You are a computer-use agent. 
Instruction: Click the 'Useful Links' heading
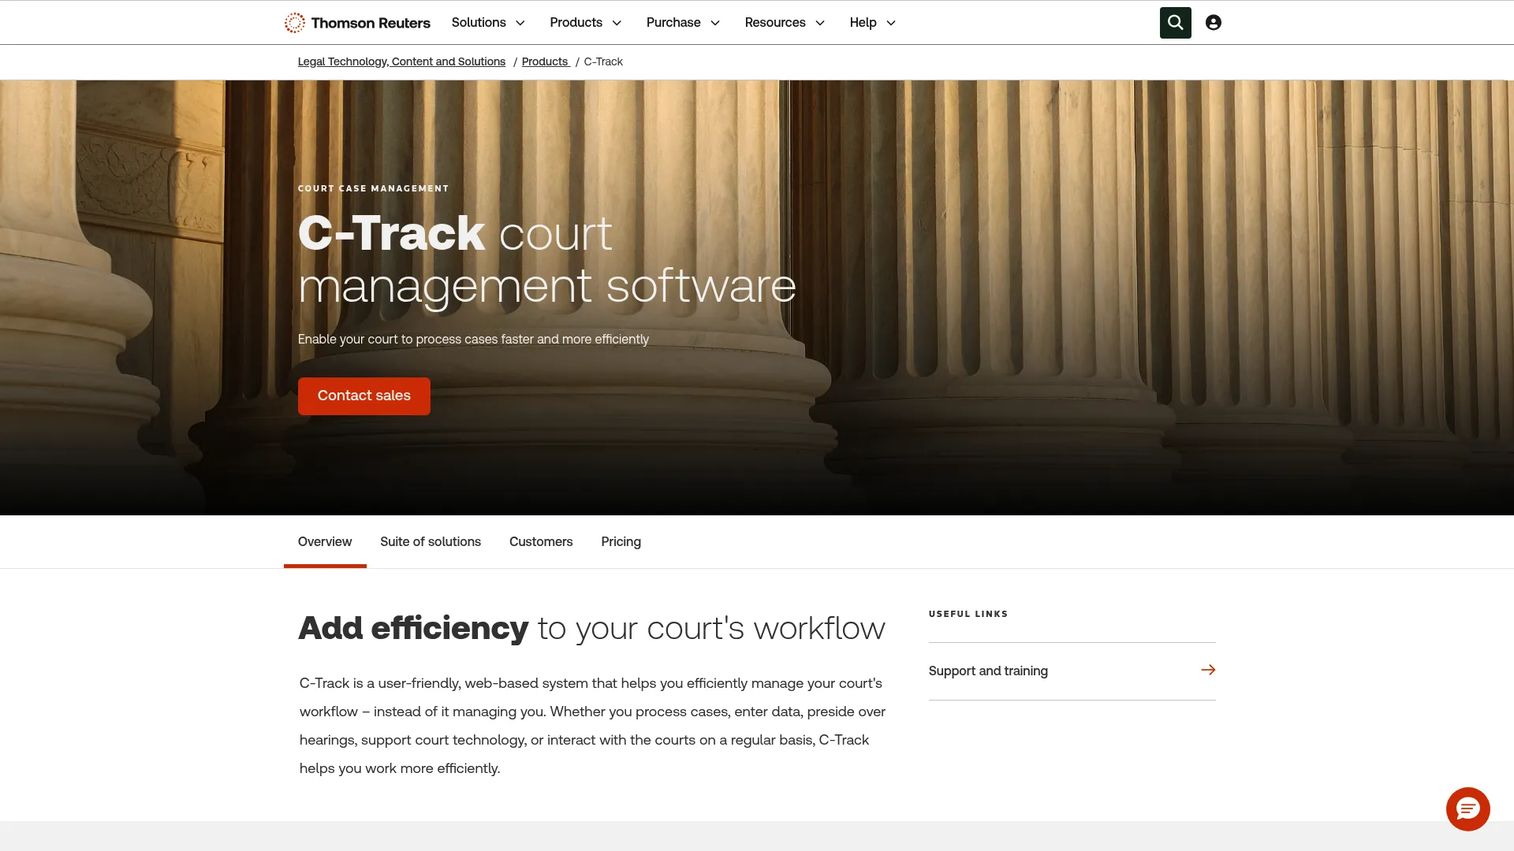coord(968,614)
